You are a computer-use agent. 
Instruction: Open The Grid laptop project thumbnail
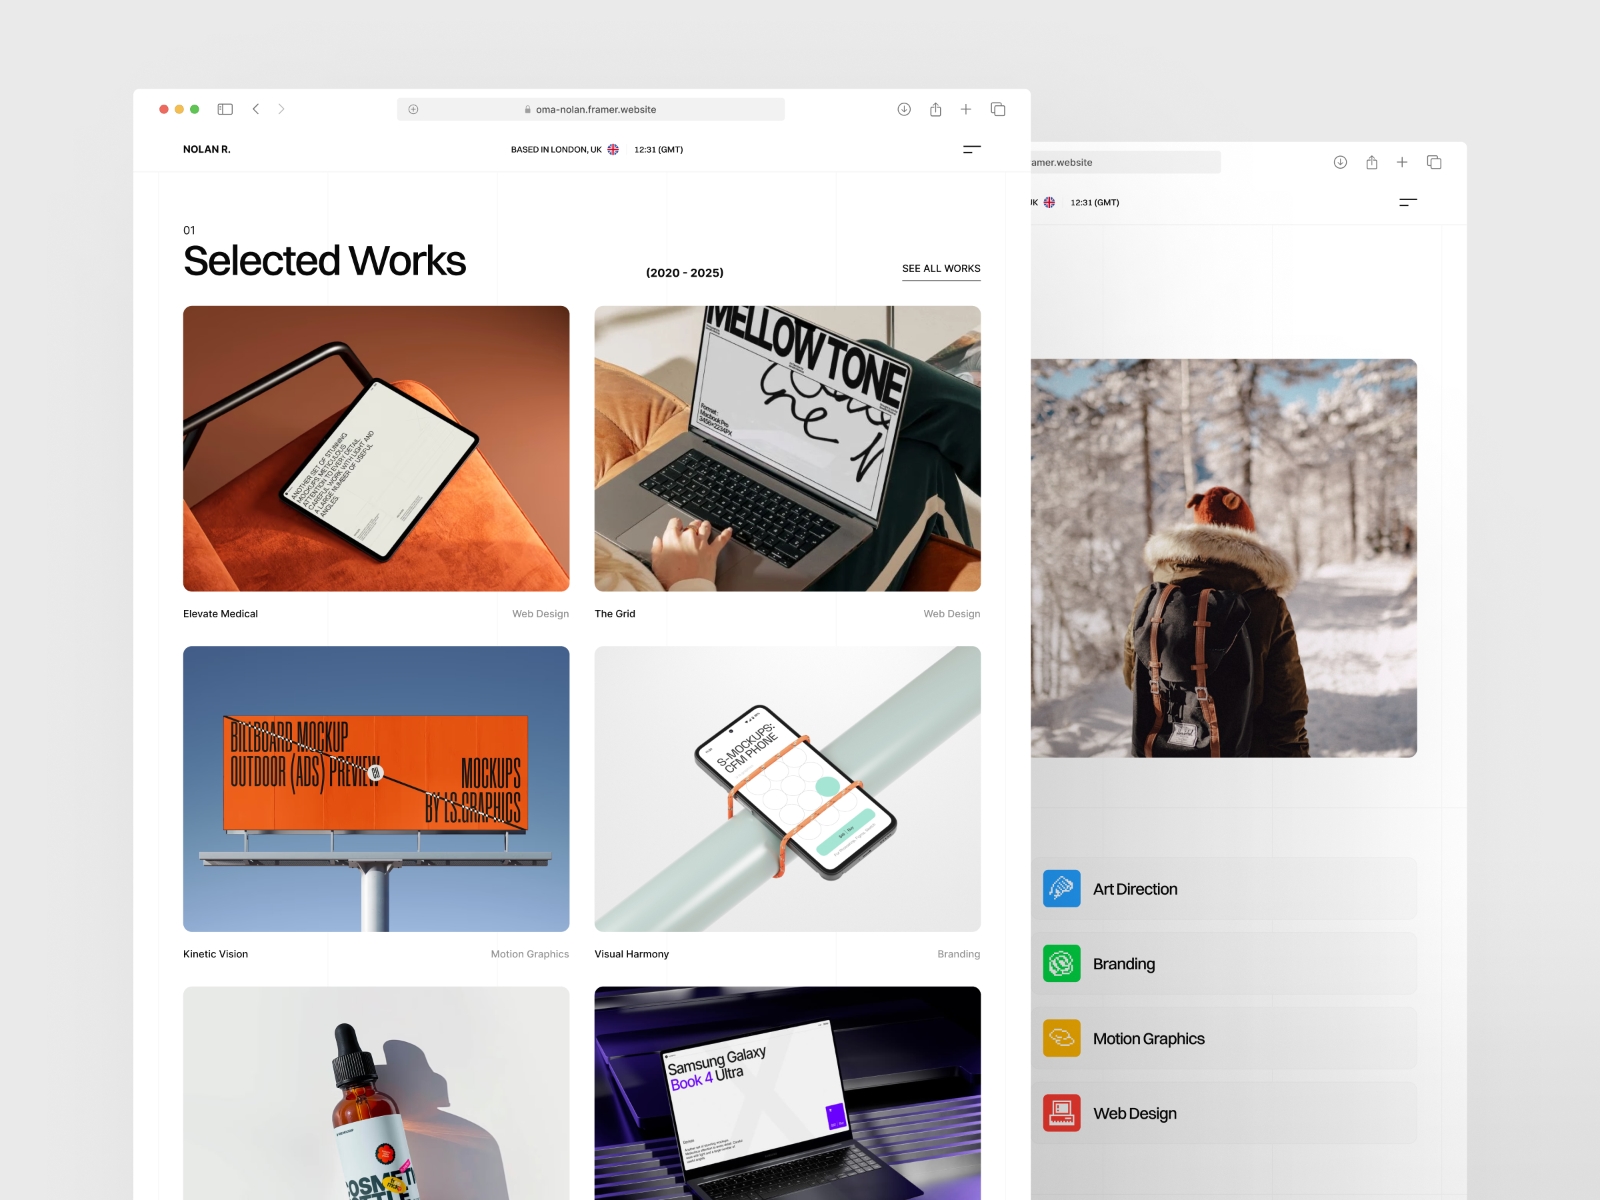click(x=787, y=448)
